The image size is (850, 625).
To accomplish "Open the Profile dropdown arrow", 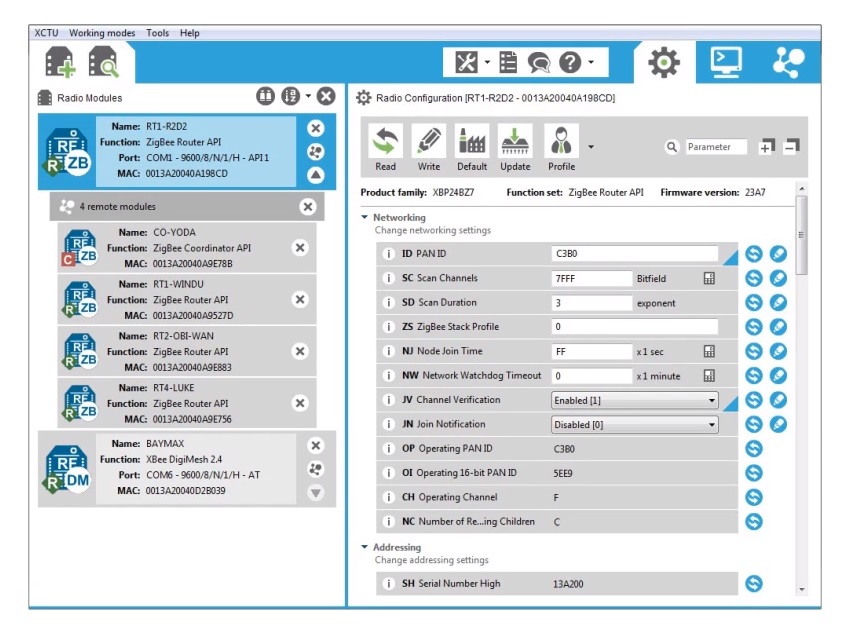I will tap(591, 147).
